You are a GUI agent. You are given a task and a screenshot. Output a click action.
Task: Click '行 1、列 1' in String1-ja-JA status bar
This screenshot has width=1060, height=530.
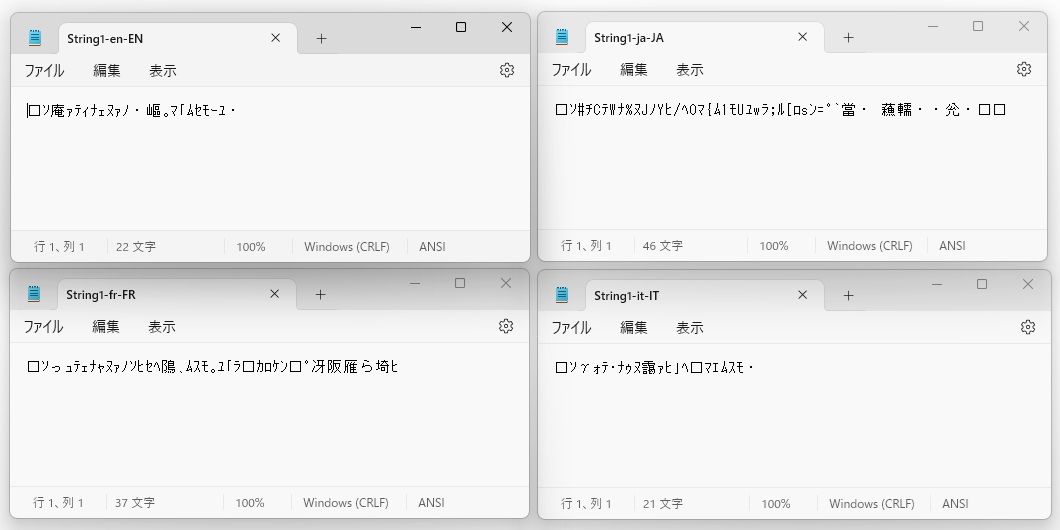click(x=586, y=246)
